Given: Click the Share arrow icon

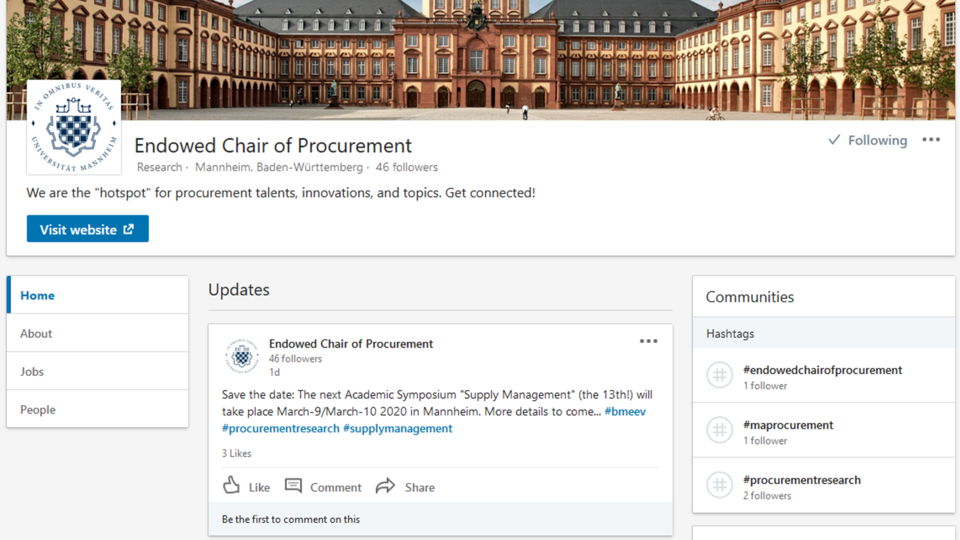Looking at the screenshot, I should 385,487.
